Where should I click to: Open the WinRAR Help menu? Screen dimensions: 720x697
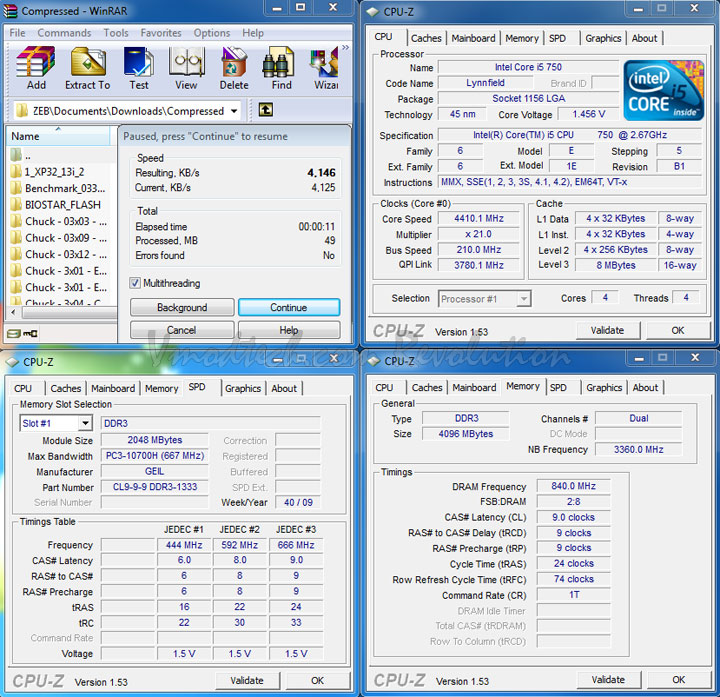click(x=253, y=33)
